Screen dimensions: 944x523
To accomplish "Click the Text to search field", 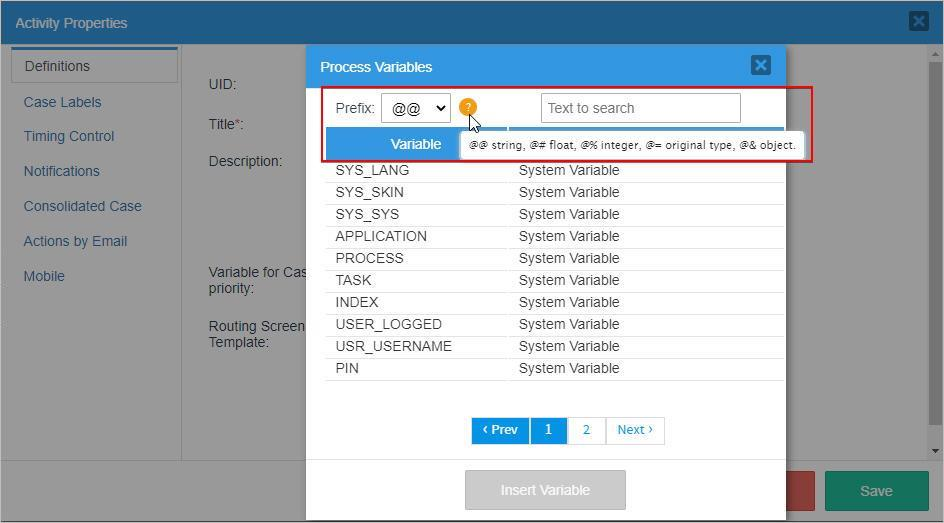I will (x=640, y=108).
